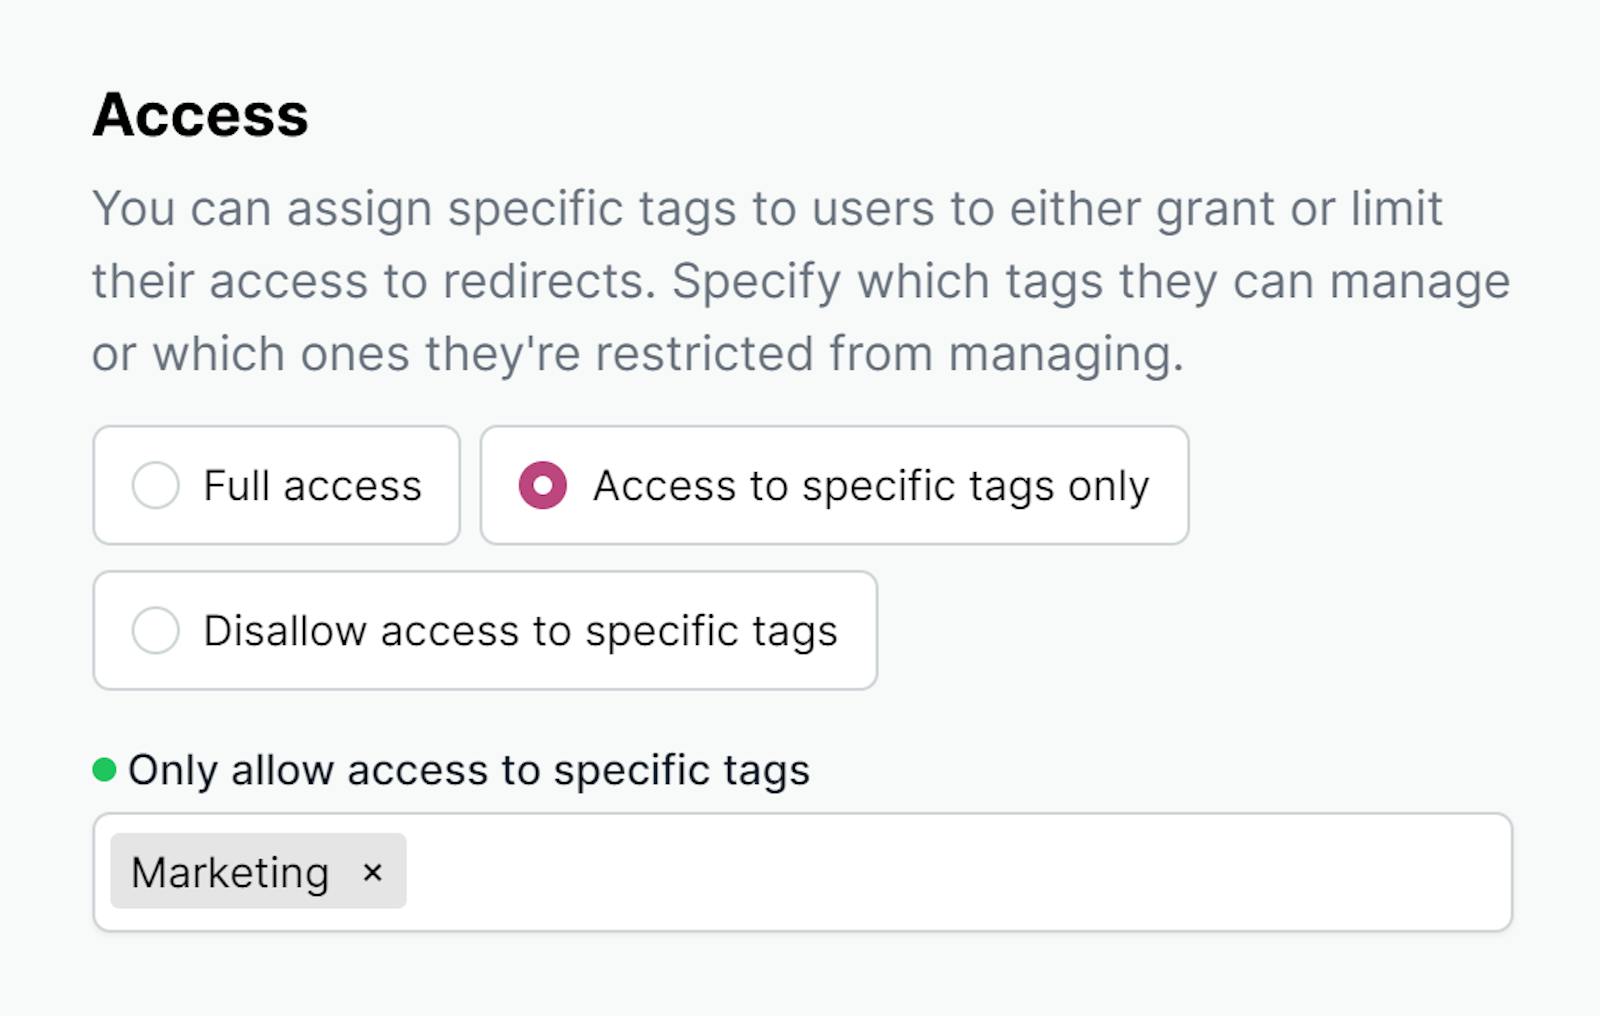
Task: Click the "Disallow access to specific tags" label text
Action: click(x=520, y=631)
